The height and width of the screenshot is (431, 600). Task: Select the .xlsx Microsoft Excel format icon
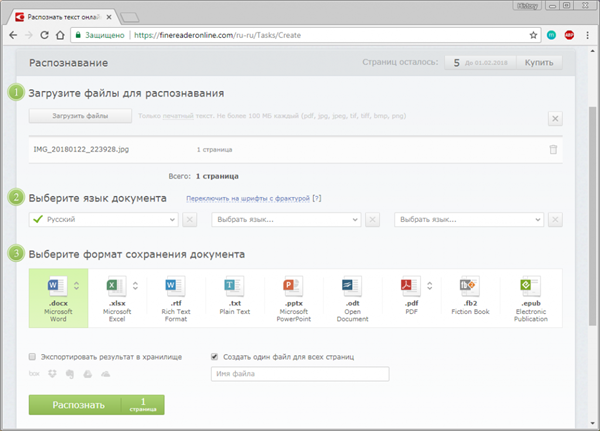coord(116,286)
